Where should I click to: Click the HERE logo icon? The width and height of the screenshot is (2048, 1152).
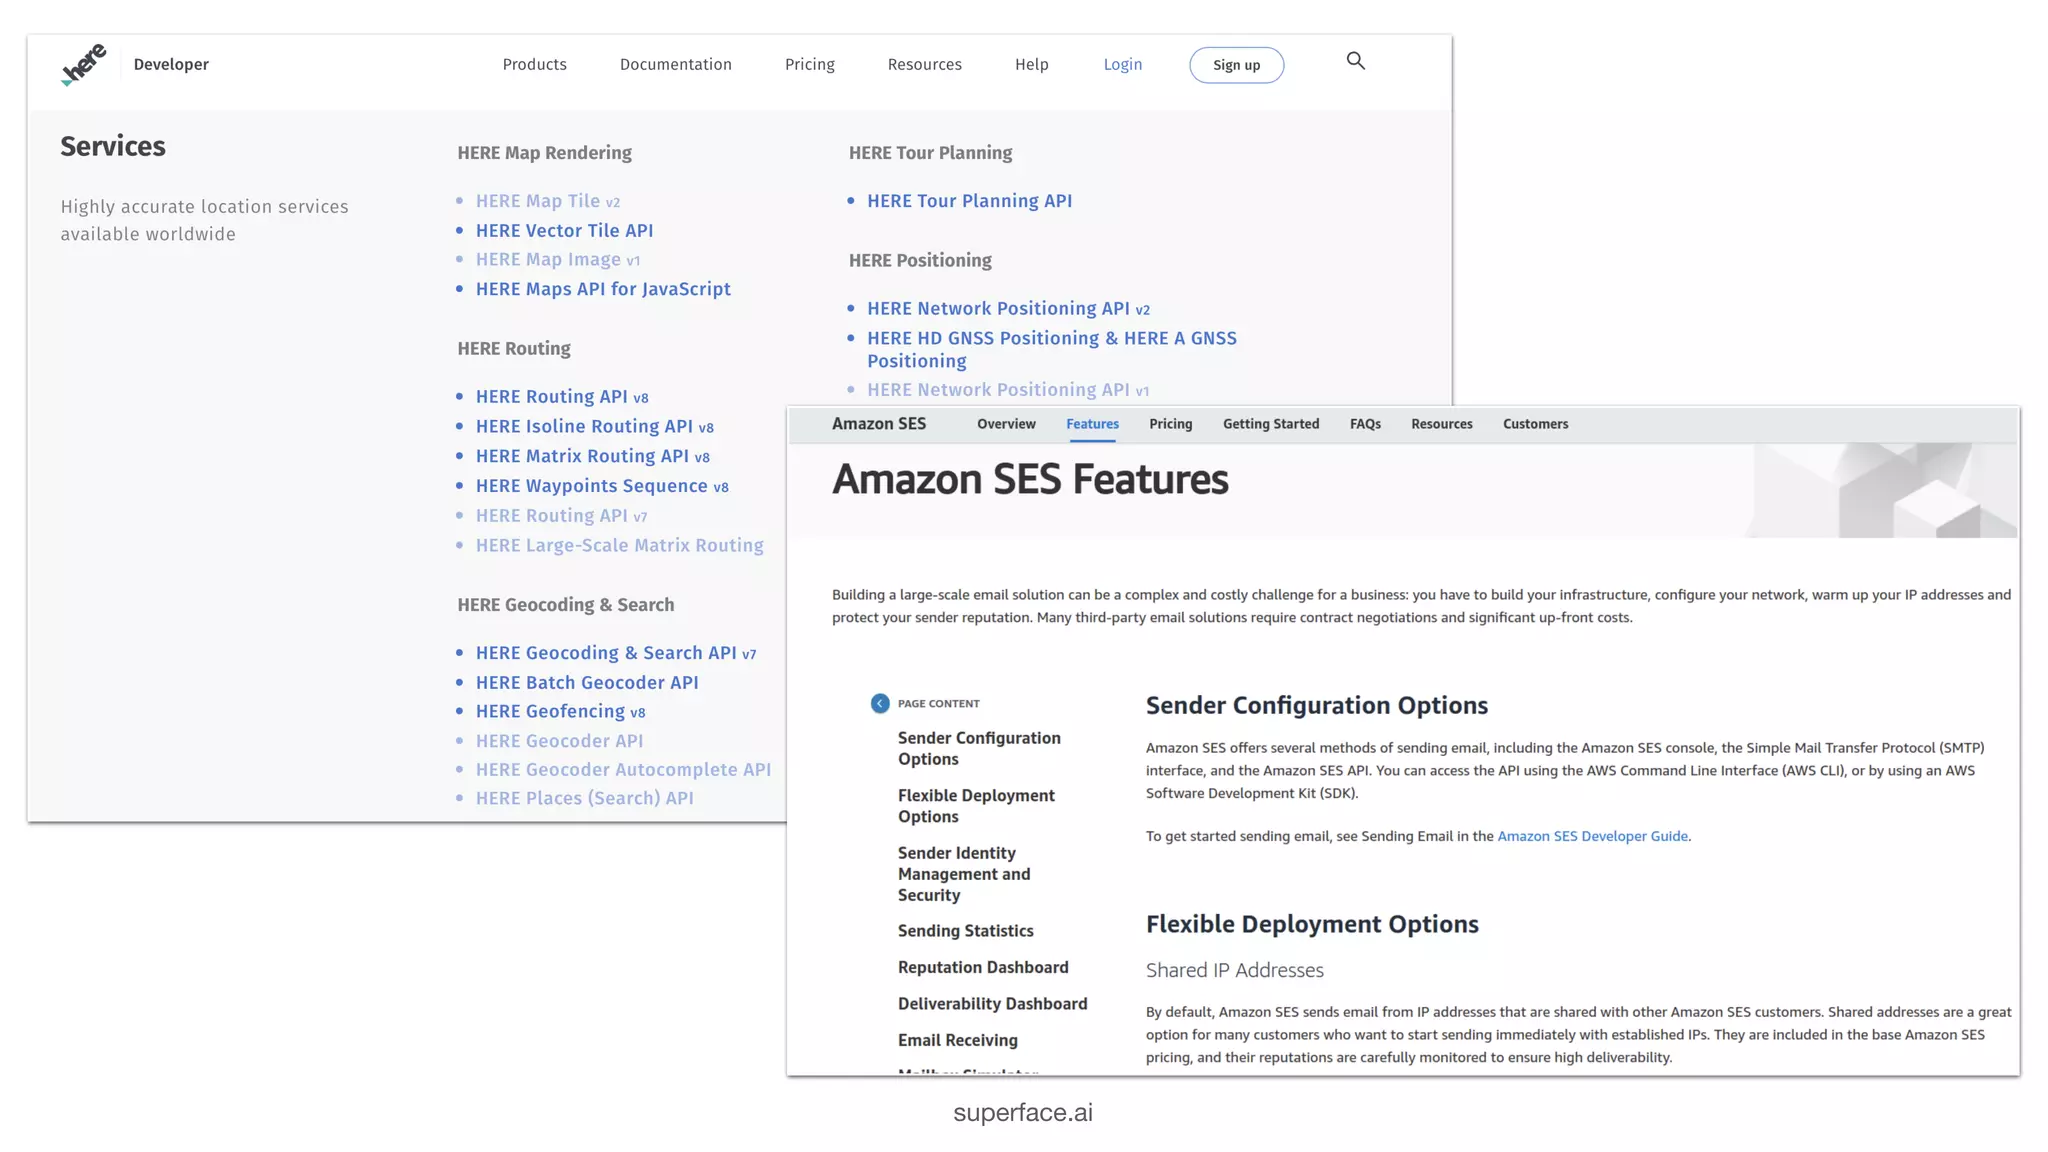coord(84,65)
